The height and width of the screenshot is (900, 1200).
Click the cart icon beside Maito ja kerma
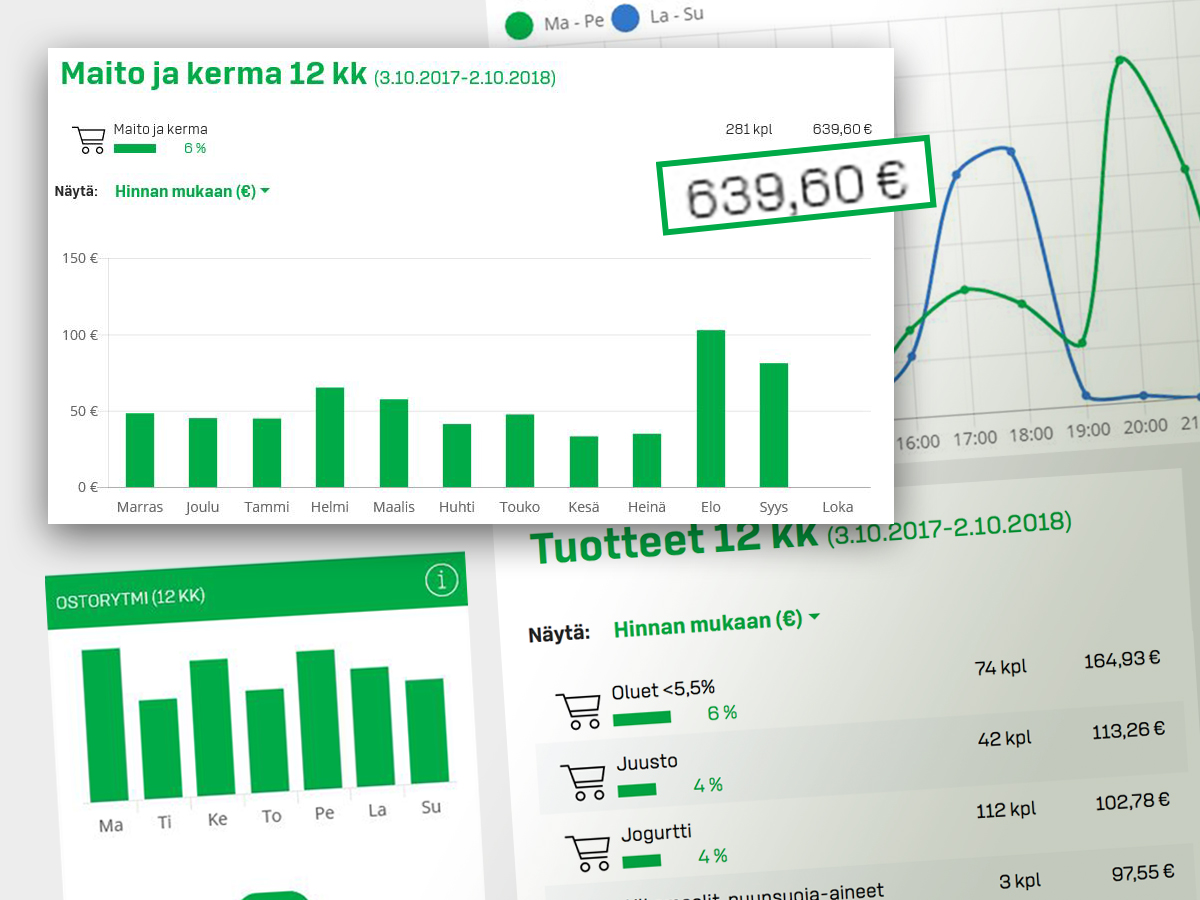[89, 140]
